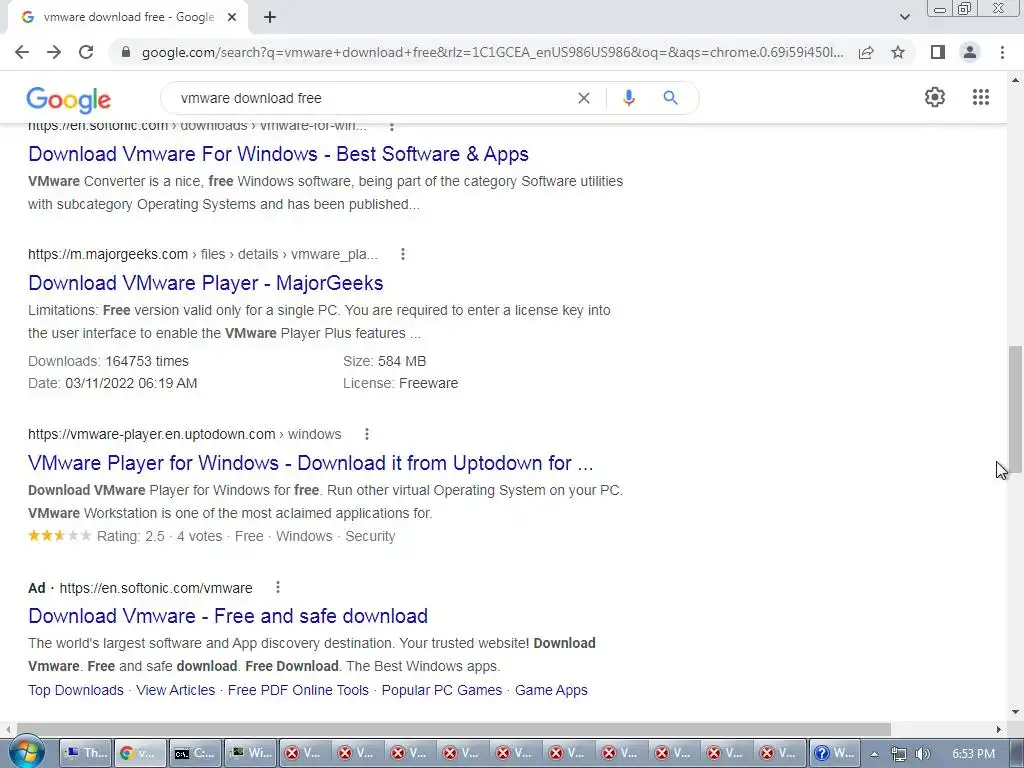Reload the current search page
The image size is (1024, 768).
86,52
